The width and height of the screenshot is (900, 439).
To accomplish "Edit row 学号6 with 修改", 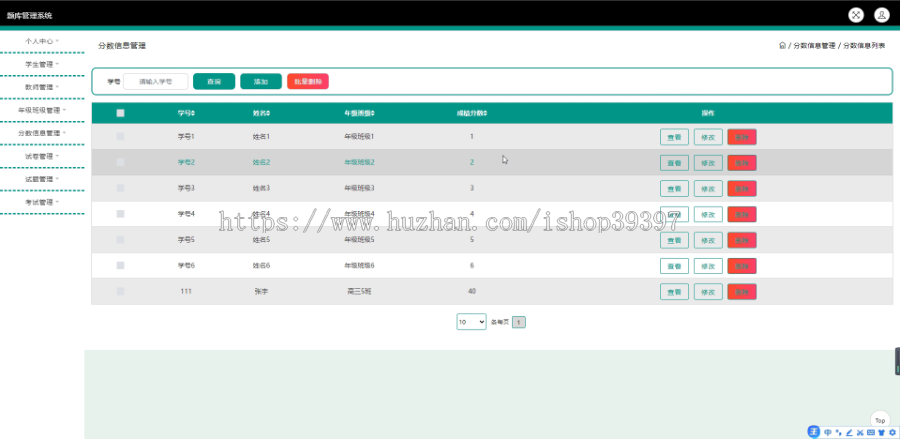I will pyautogui.click(x=708, y=266).
